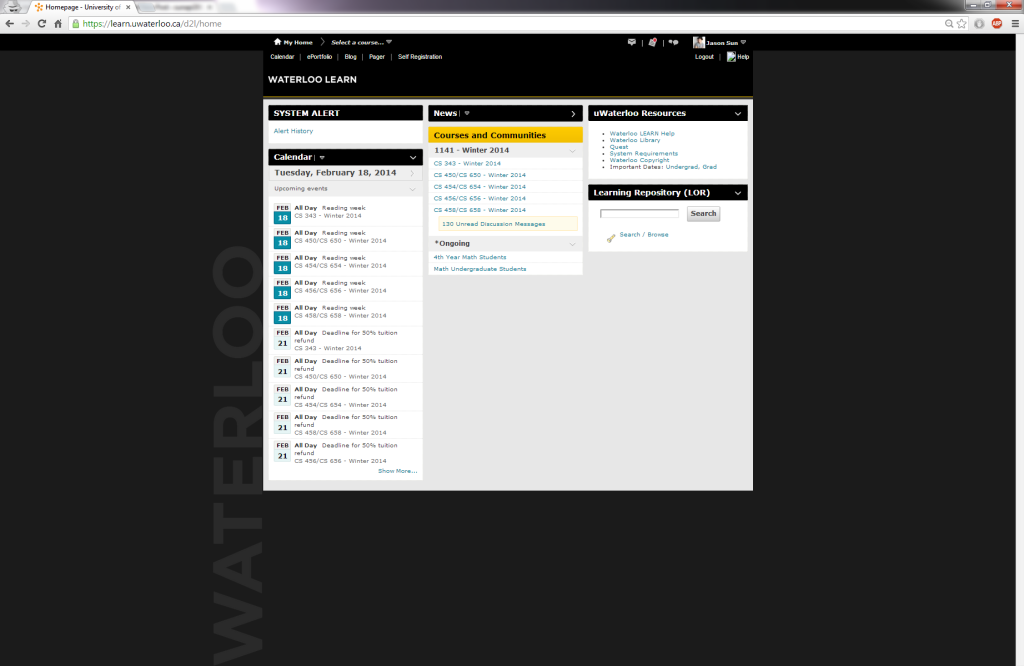Click the Help icon in the header
This screenshot has height=666, width=1024.
(x=731, y=57)
